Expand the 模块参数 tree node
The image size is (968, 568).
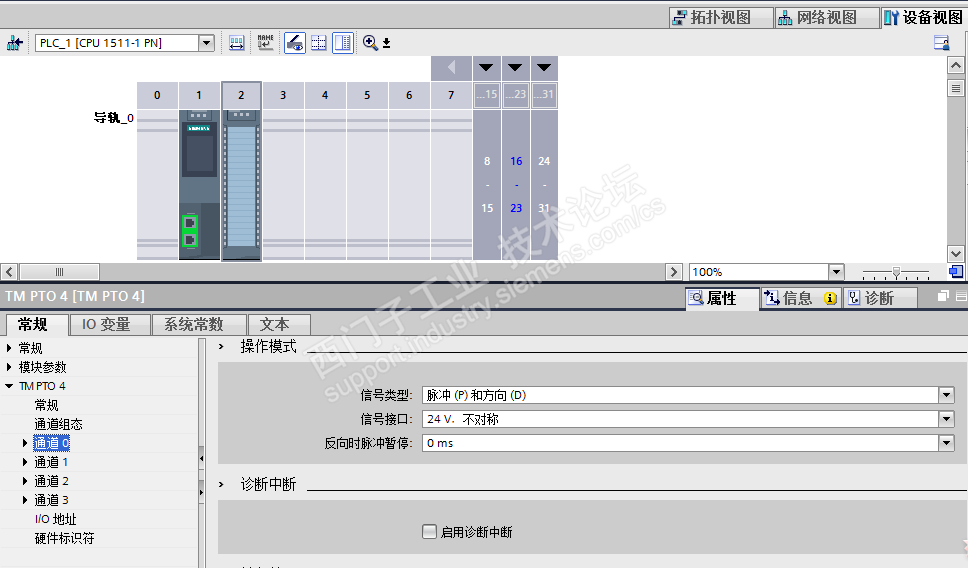coord(9,367)
